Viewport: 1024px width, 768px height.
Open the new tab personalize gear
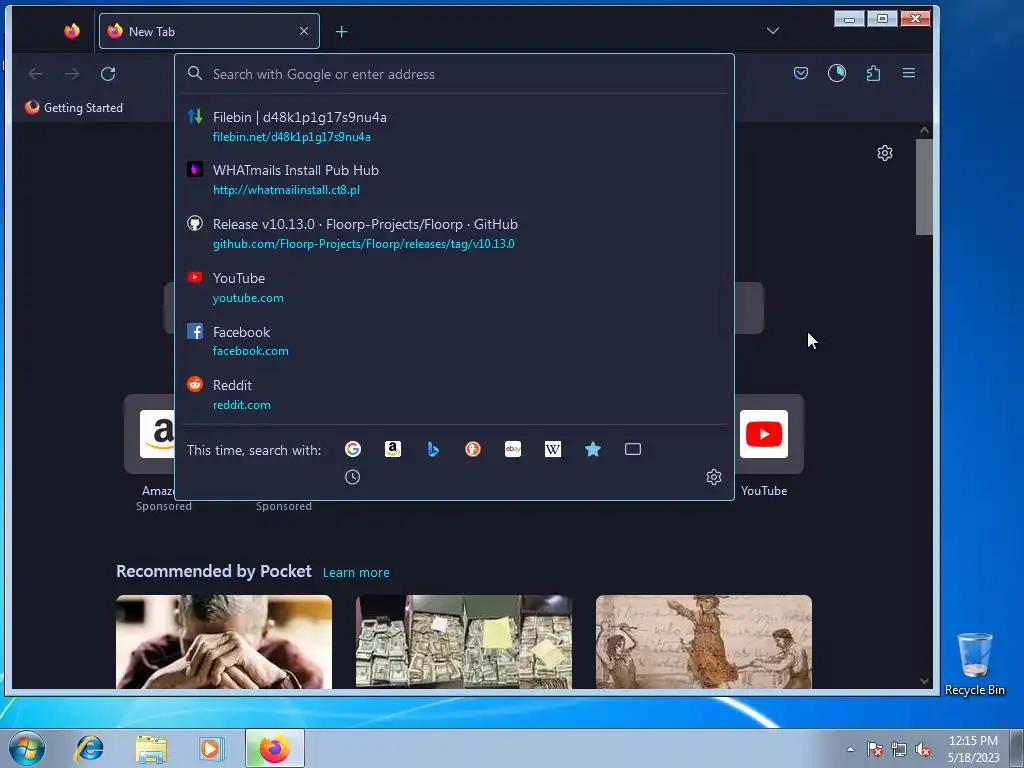tap(885, 153)
